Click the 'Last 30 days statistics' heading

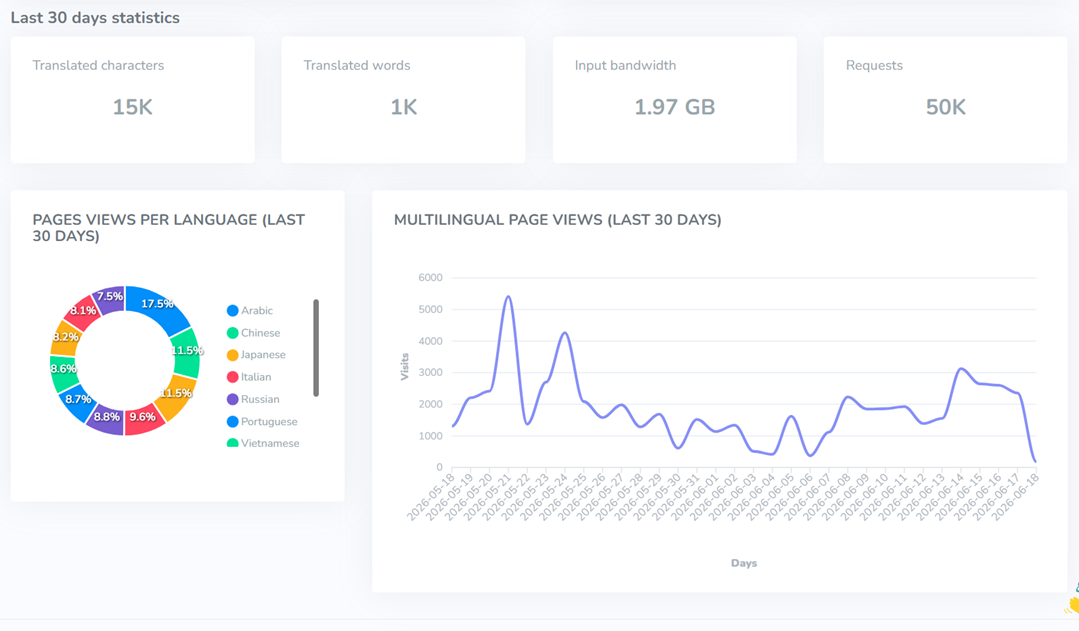click(95, 18)
